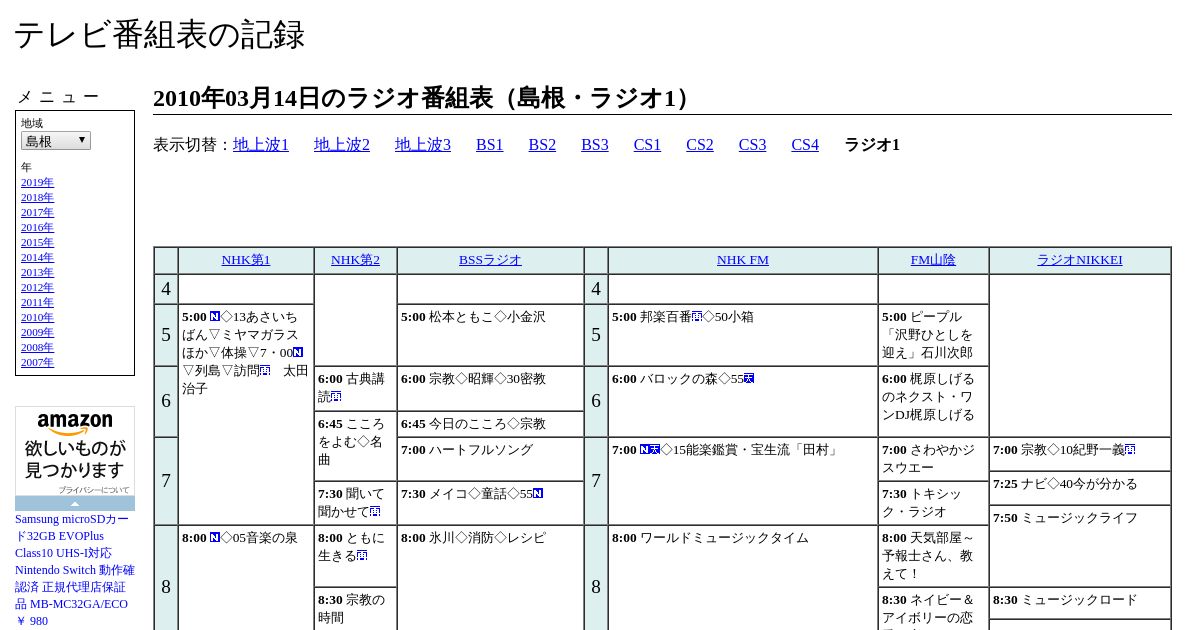Click the 7:25 ナビ◇40今が分かる cell
The height and width of the screenshot is (630, 1200).
click(x=1080, y=488)
